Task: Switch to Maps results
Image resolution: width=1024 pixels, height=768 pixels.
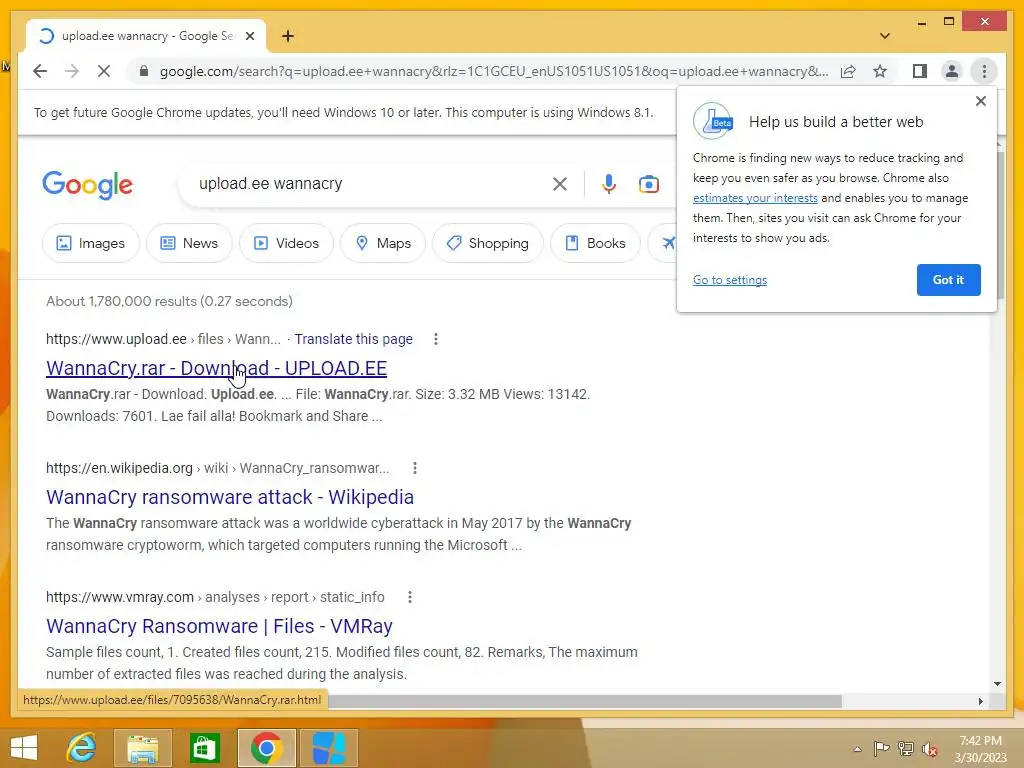Action: [383, 243]
